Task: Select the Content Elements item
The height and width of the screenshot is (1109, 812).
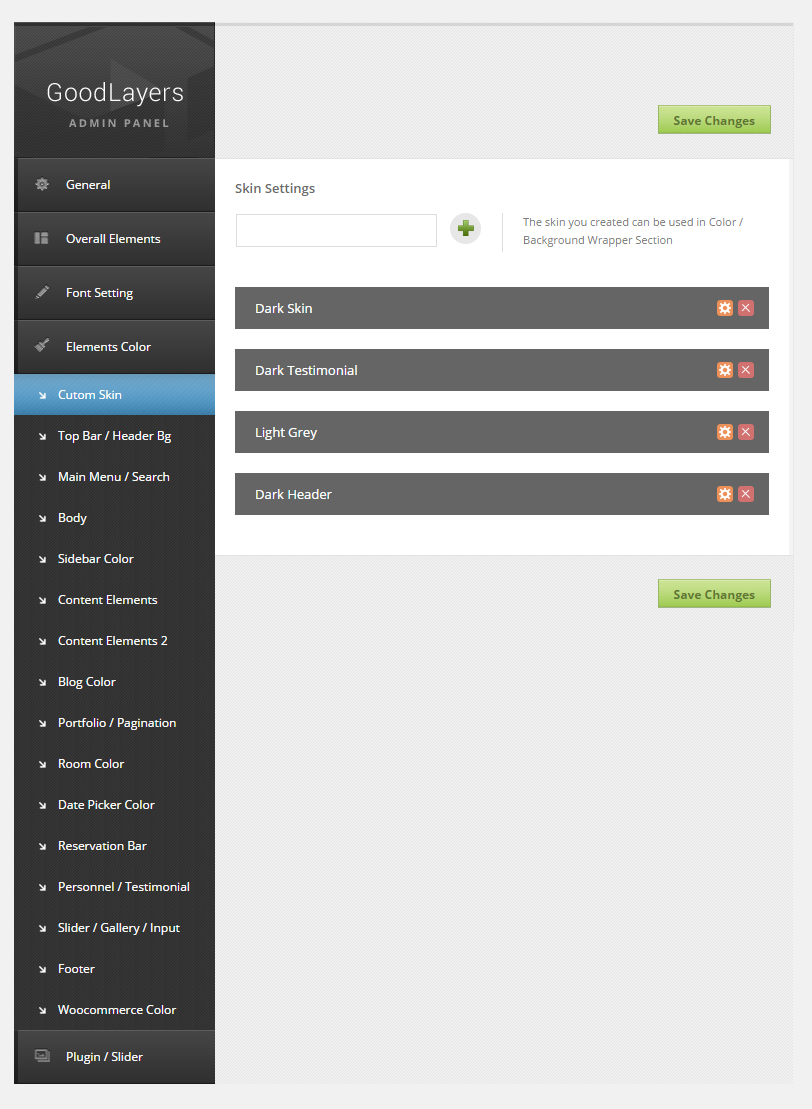Action: pos(115,600)
